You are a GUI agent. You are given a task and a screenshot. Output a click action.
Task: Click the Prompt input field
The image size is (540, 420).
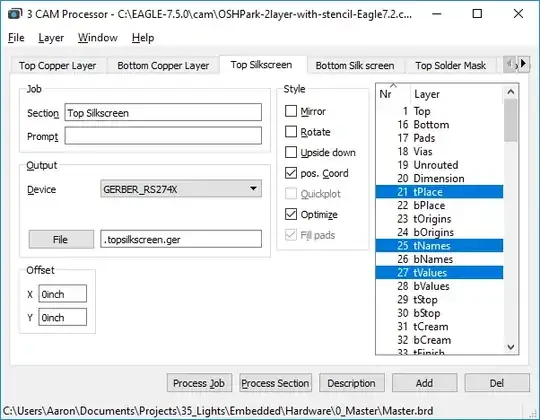point(163,136)
